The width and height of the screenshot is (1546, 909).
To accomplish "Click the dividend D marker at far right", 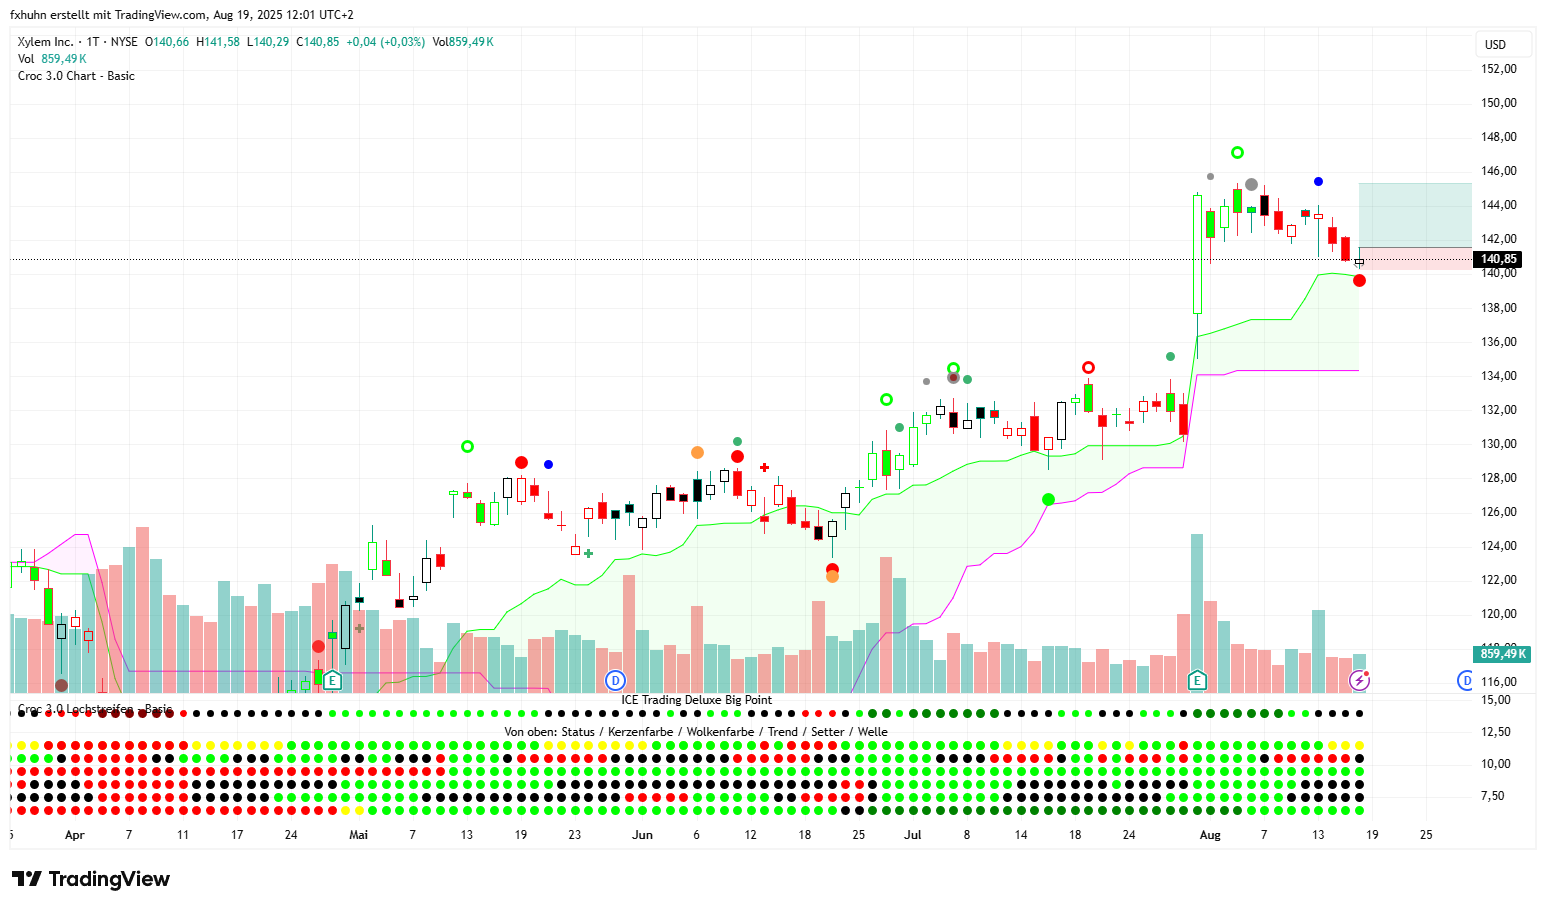I will click(1466, 681).
